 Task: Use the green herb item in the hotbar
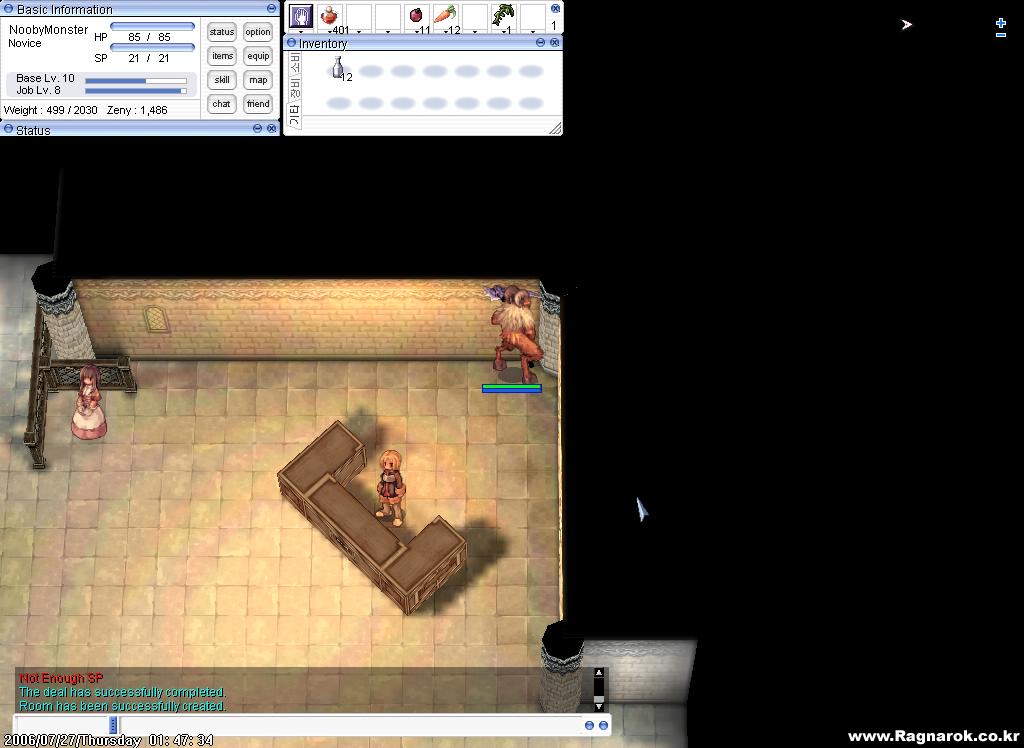[503, 16]
